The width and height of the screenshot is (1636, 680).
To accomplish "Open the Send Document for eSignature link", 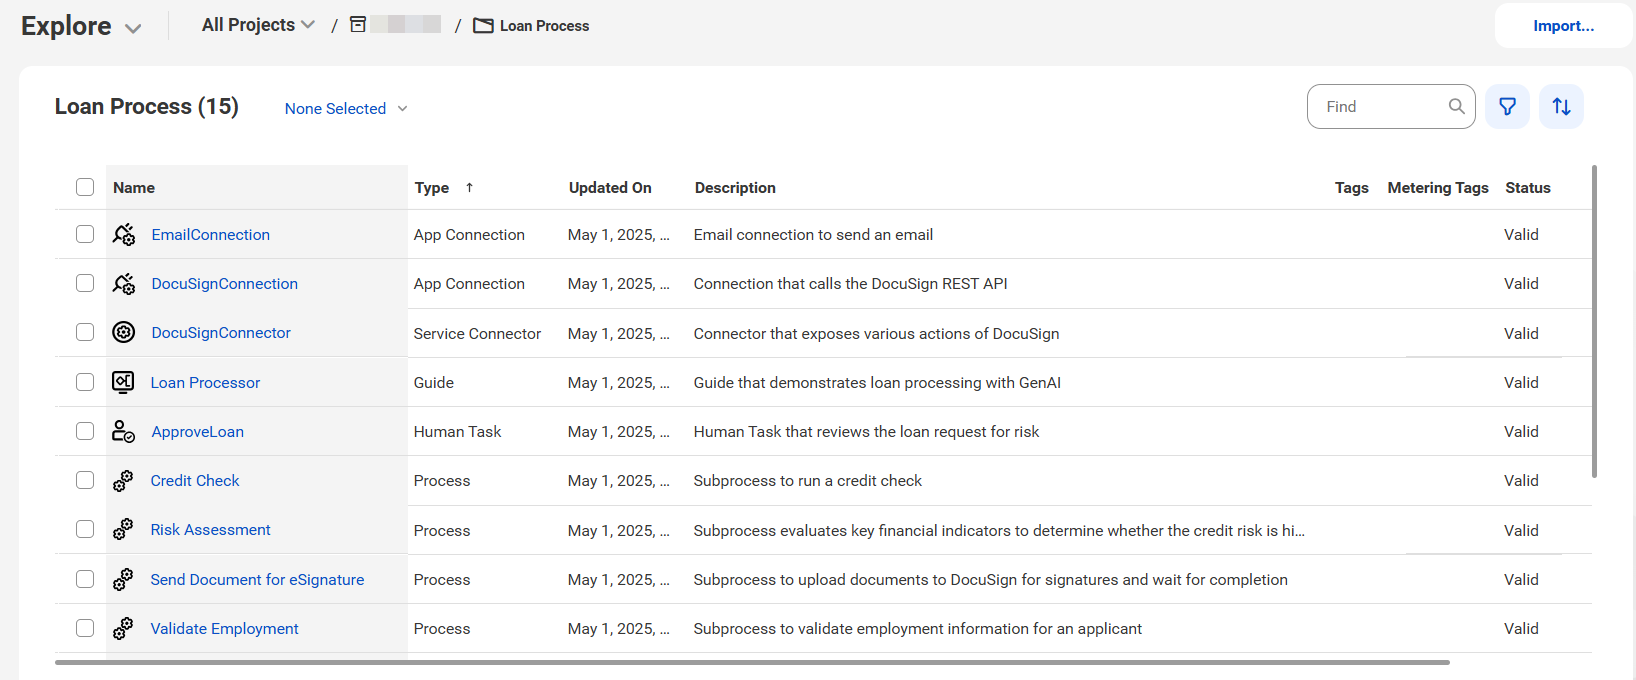I will [257, 579].
